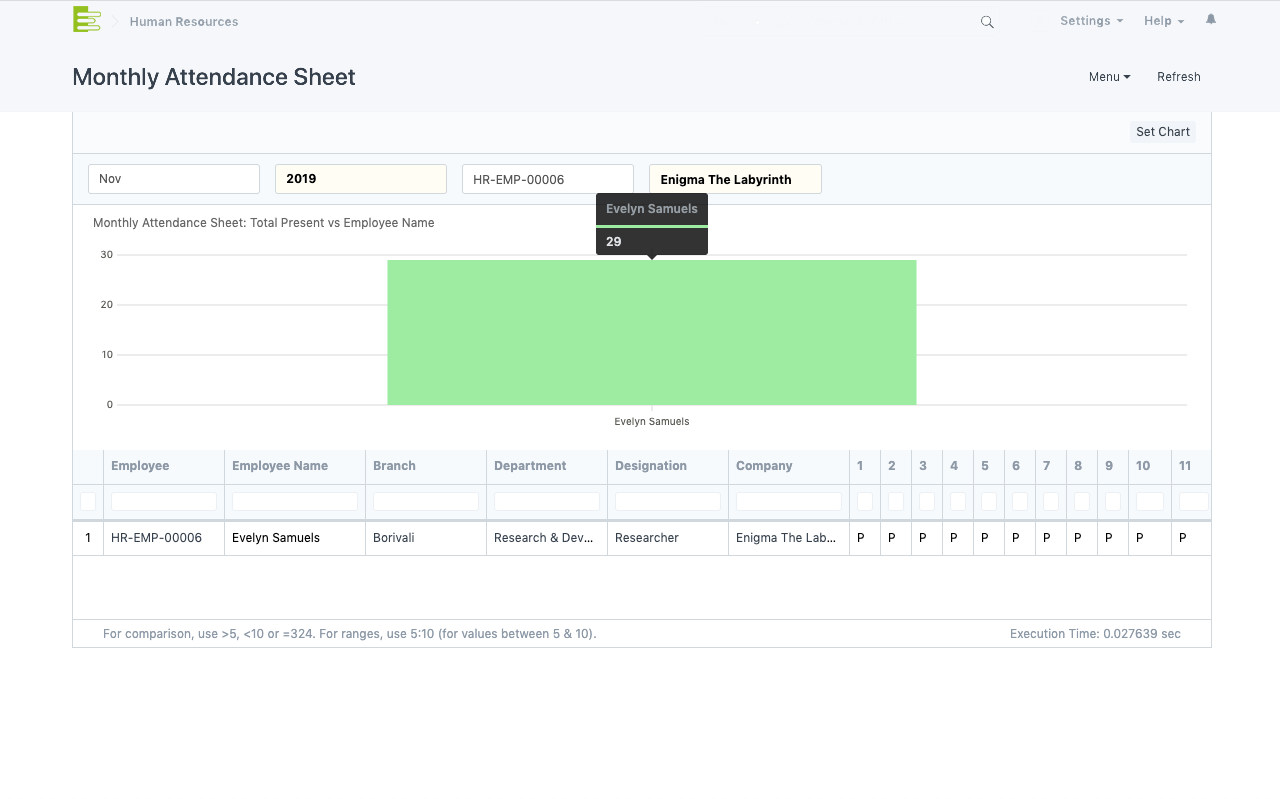The width and height of the screenshot is (1280, 799).
Task: Open the Human Resources breadcrumb
Action: coord(184,22)
